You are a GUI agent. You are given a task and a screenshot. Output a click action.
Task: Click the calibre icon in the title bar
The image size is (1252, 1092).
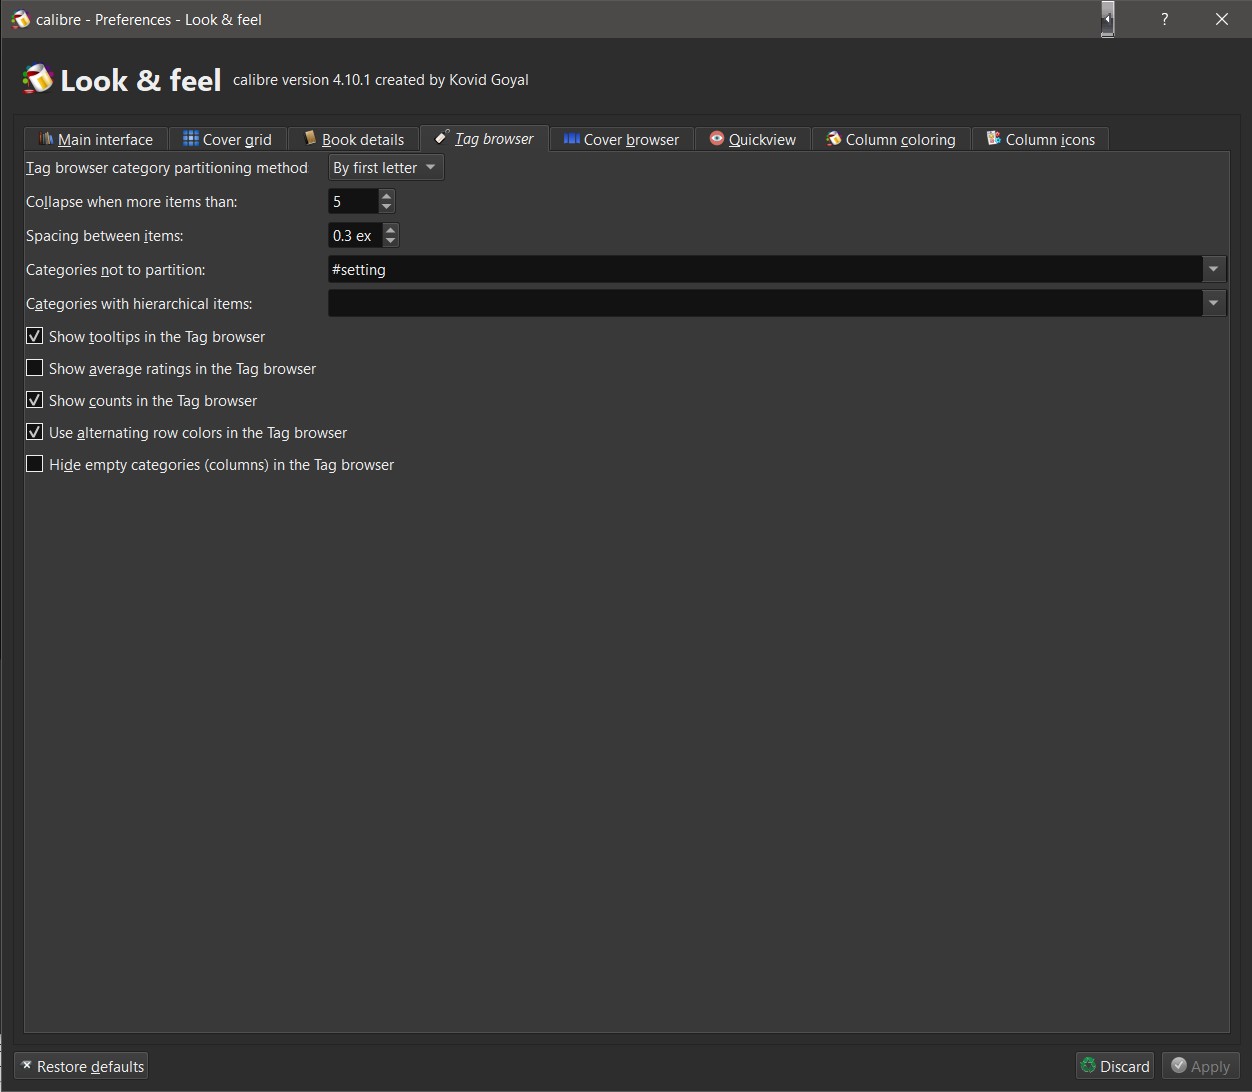tap(20, 19)
